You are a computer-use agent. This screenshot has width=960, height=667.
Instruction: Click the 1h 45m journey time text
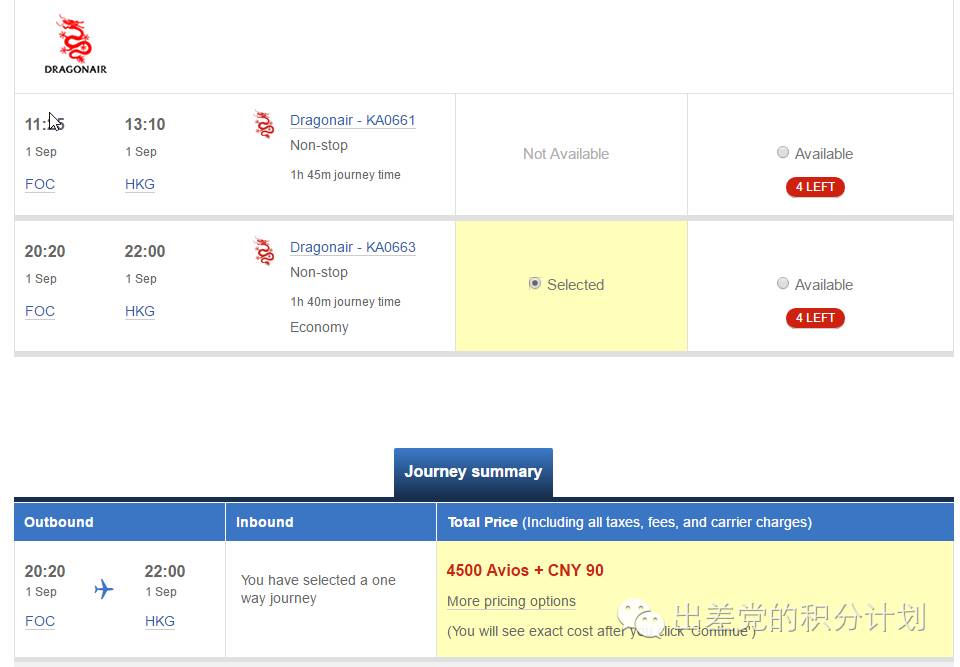pos(345,175)
